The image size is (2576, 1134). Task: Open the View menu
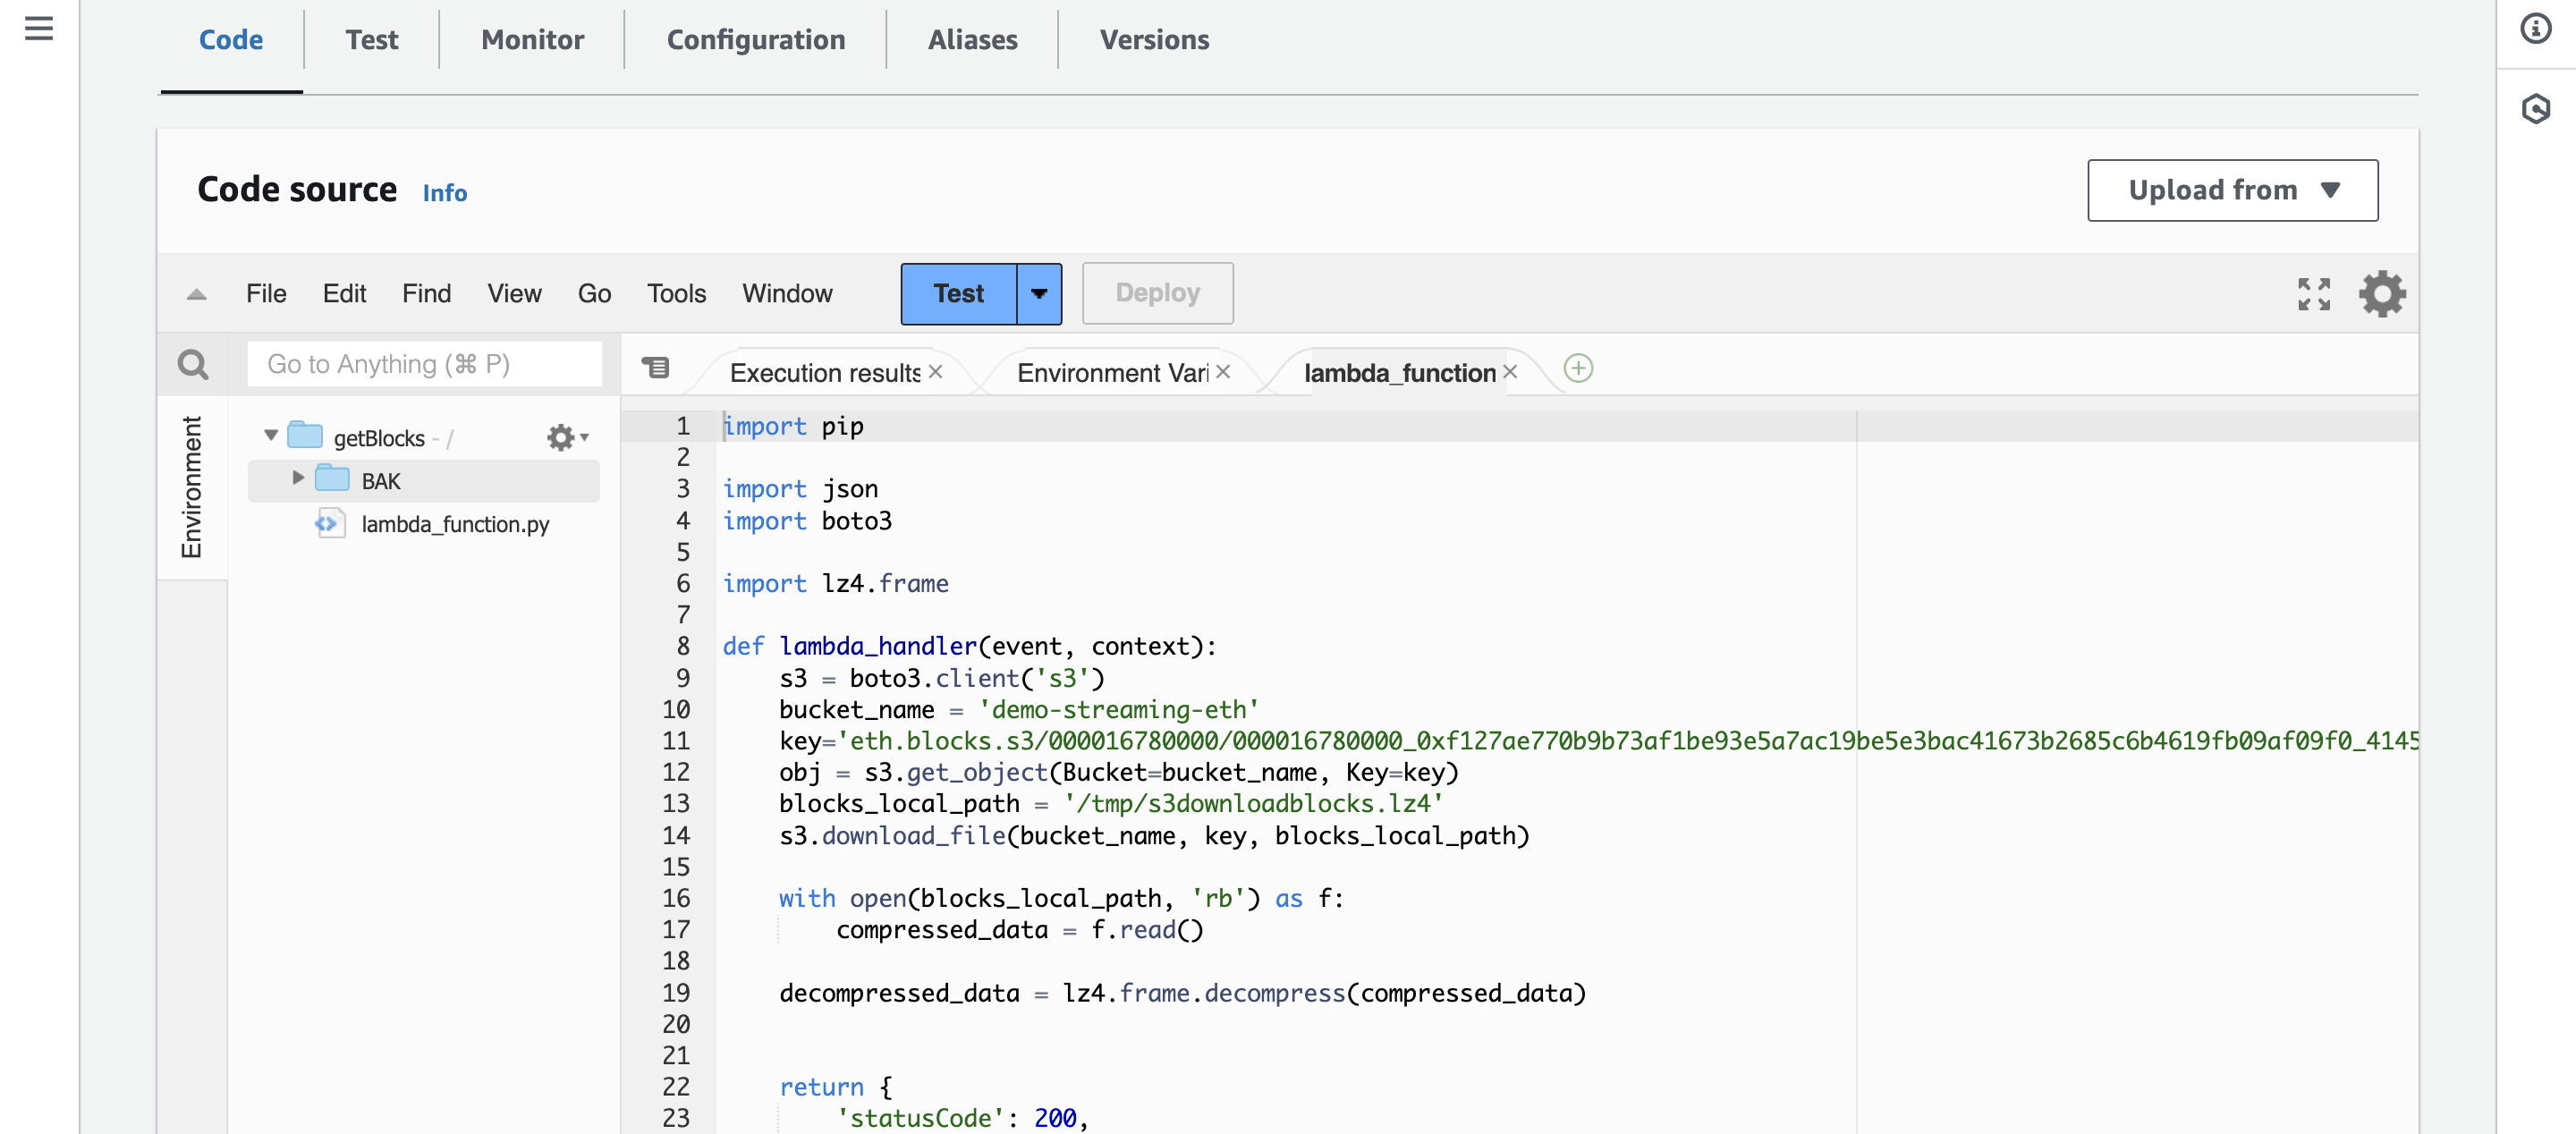514,294
